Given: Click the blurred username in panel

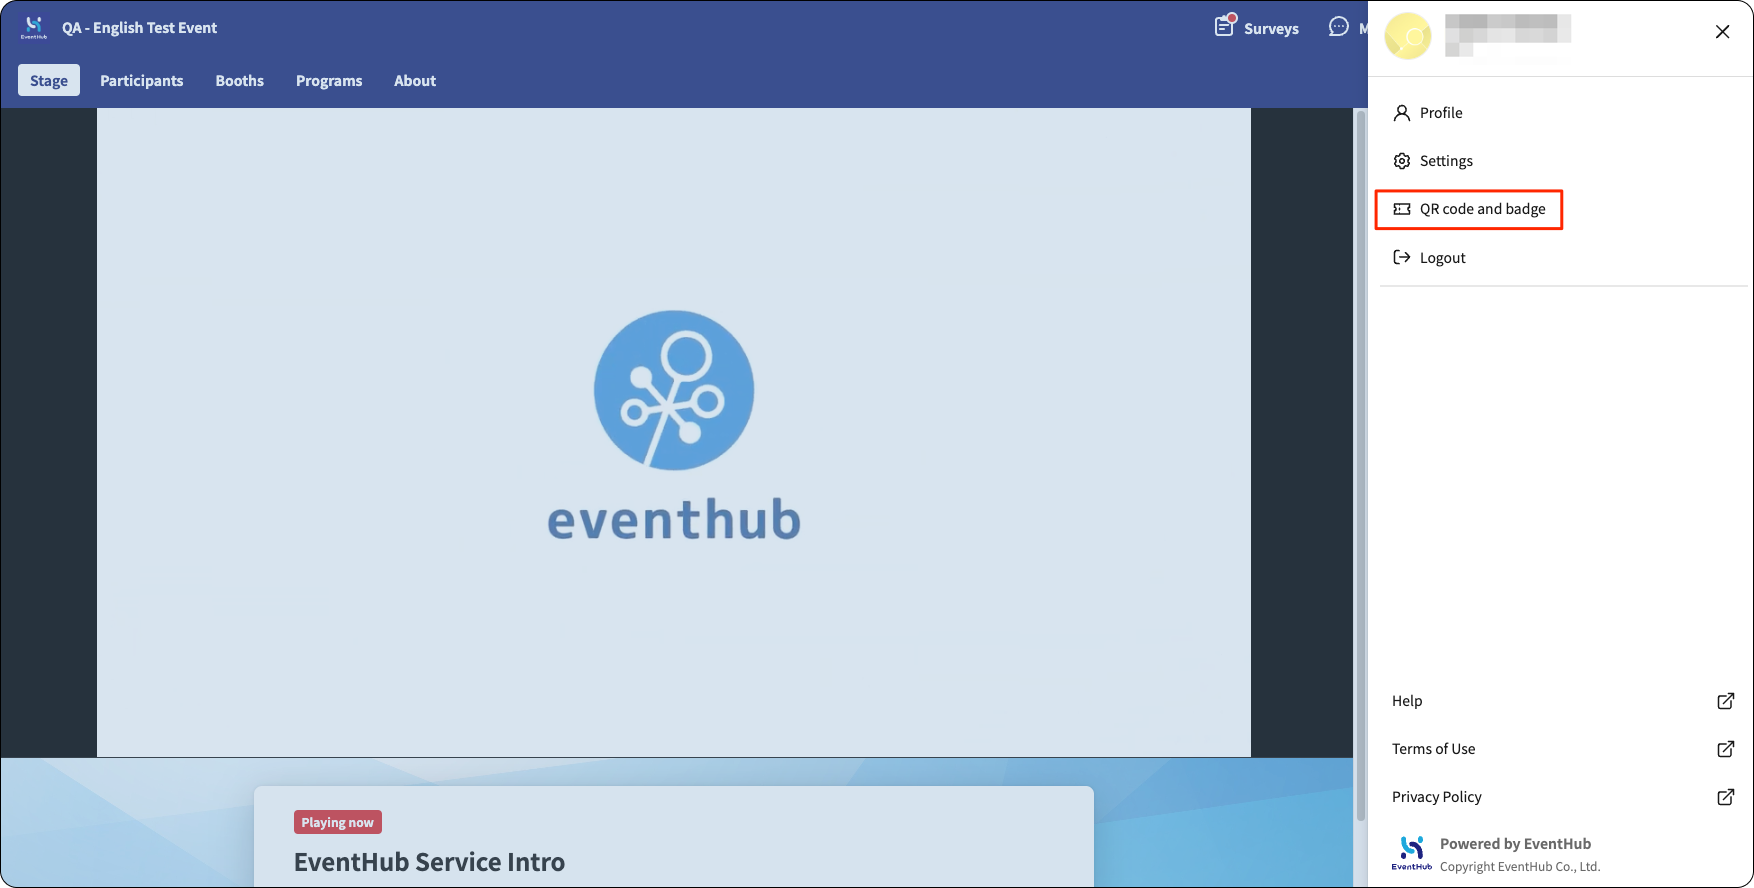Looking at the screenshot, I should coord(1508,35).
